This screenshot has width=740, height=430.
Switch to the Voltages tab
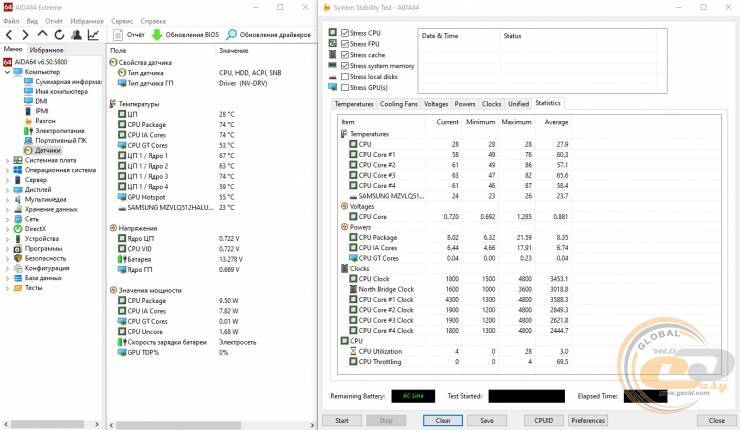pyautogui.click(x=436, y=104)
